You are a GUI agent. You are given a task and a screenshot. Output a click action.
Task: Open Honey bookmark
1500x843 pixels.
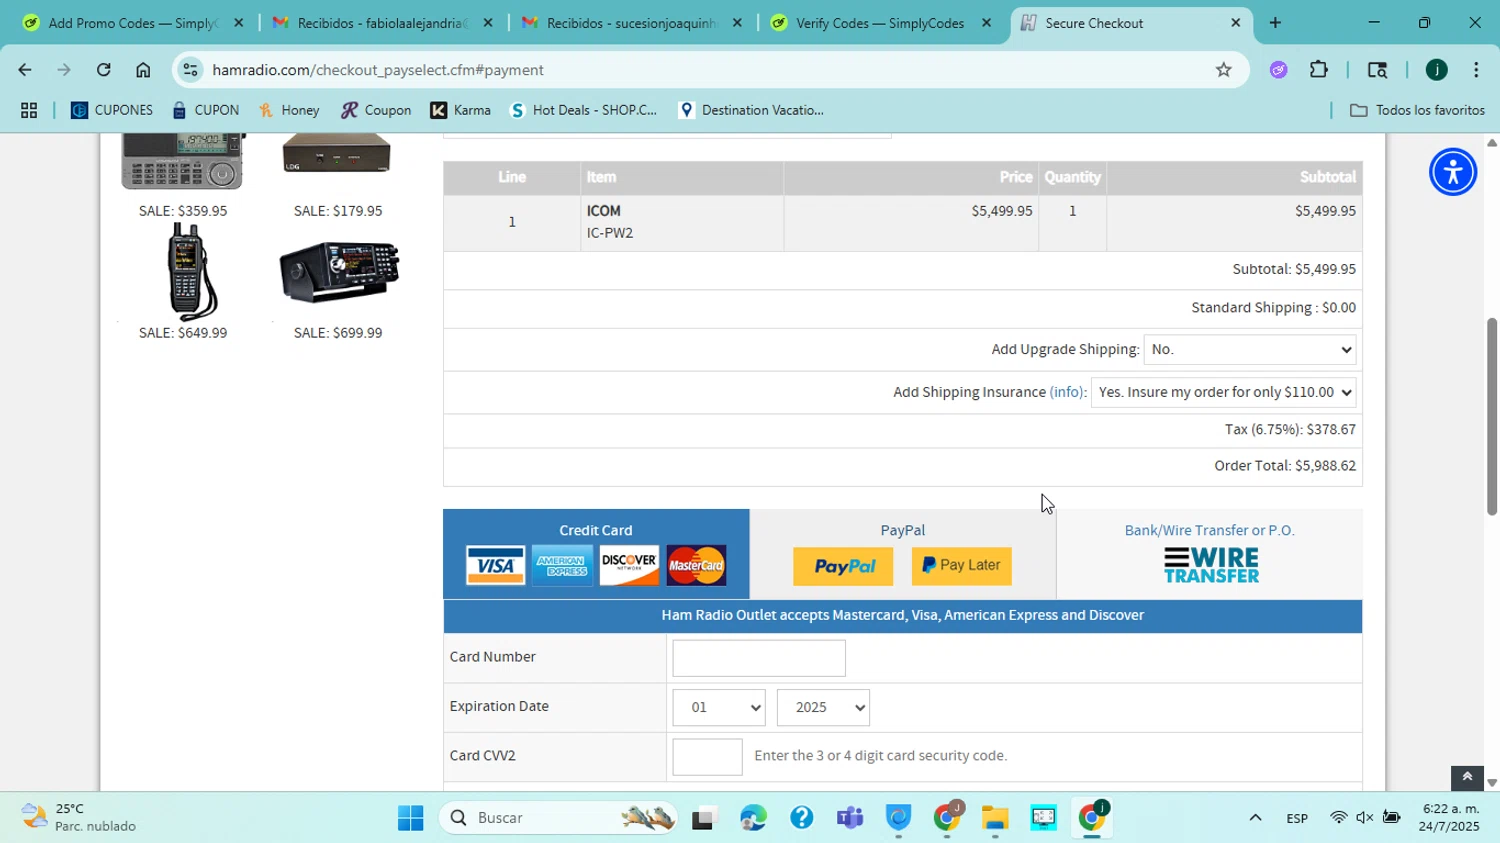click(x=289, y=110)
